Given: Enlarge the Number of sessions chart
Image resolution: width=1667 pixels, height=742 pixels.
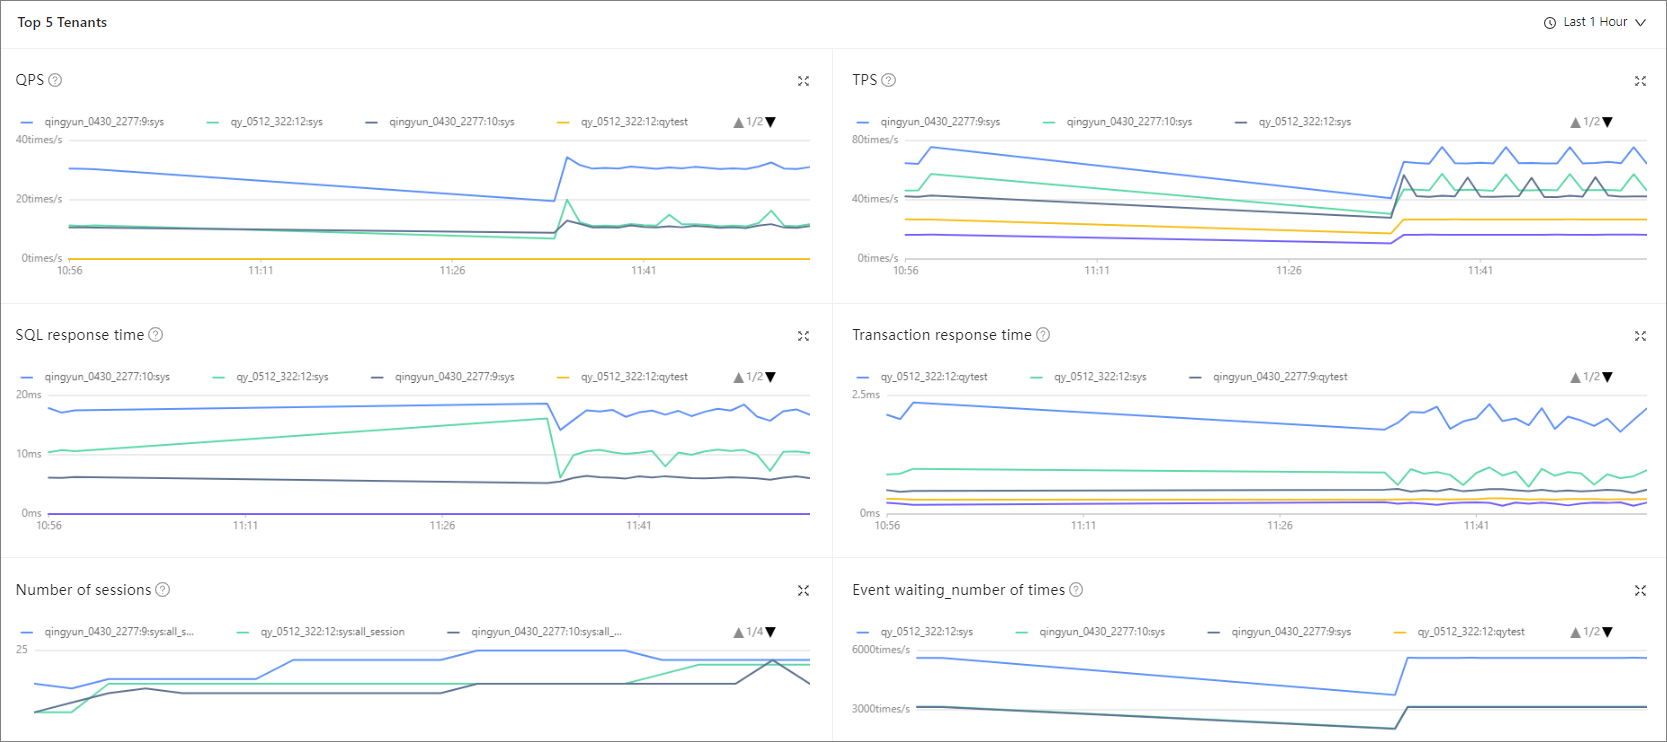Looking at the screenshot, I should tap(803, 591).
